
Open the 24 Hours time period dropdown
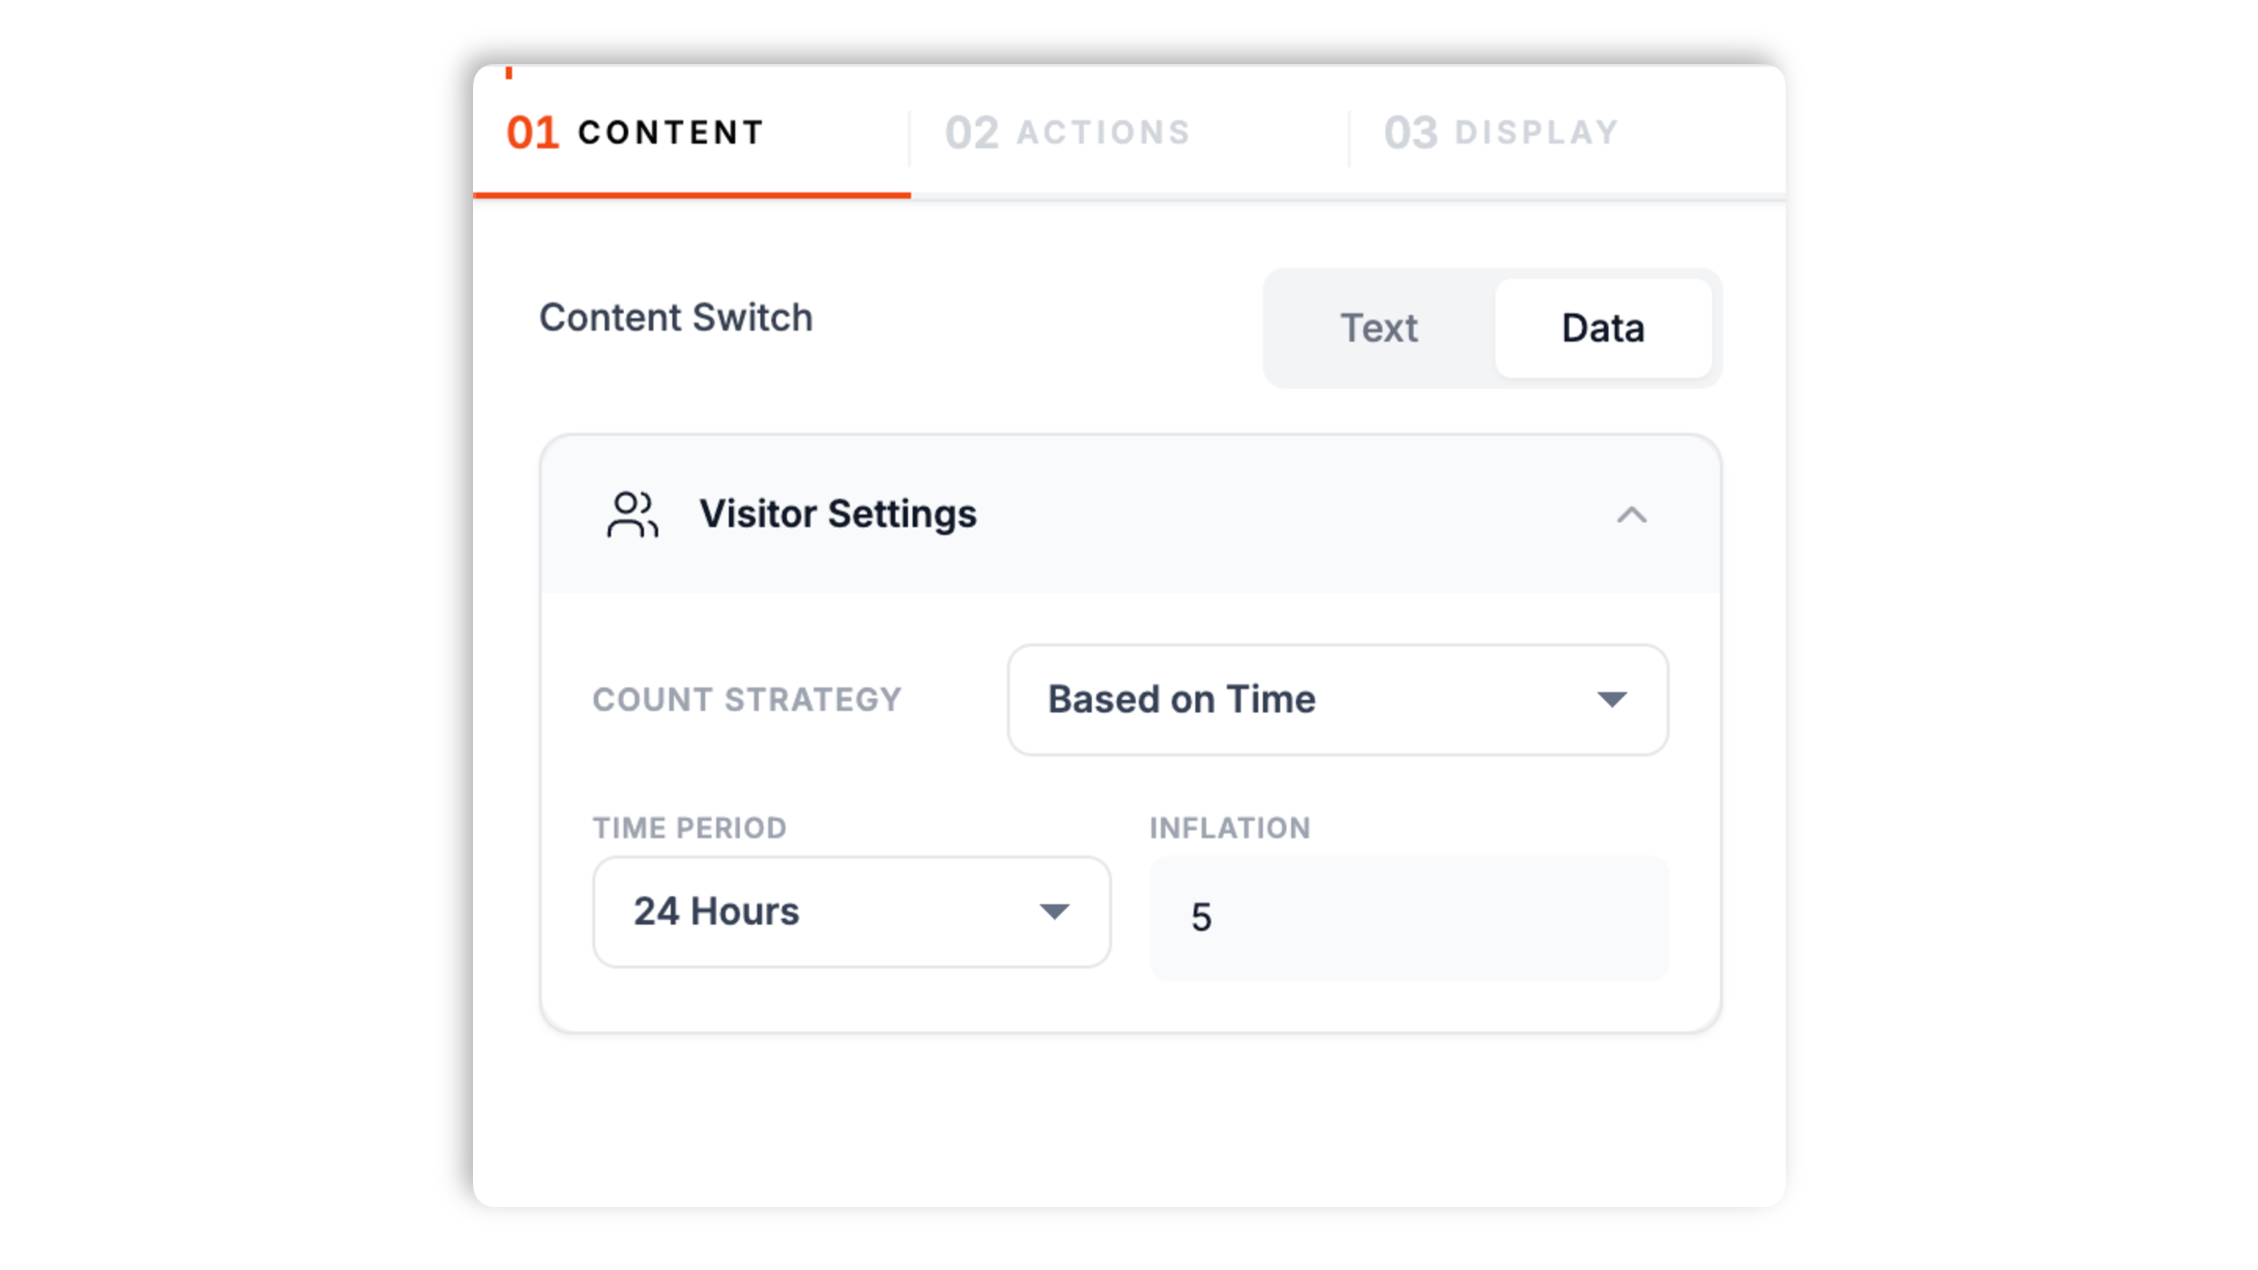pyautogui.click(x=851, y=911)
